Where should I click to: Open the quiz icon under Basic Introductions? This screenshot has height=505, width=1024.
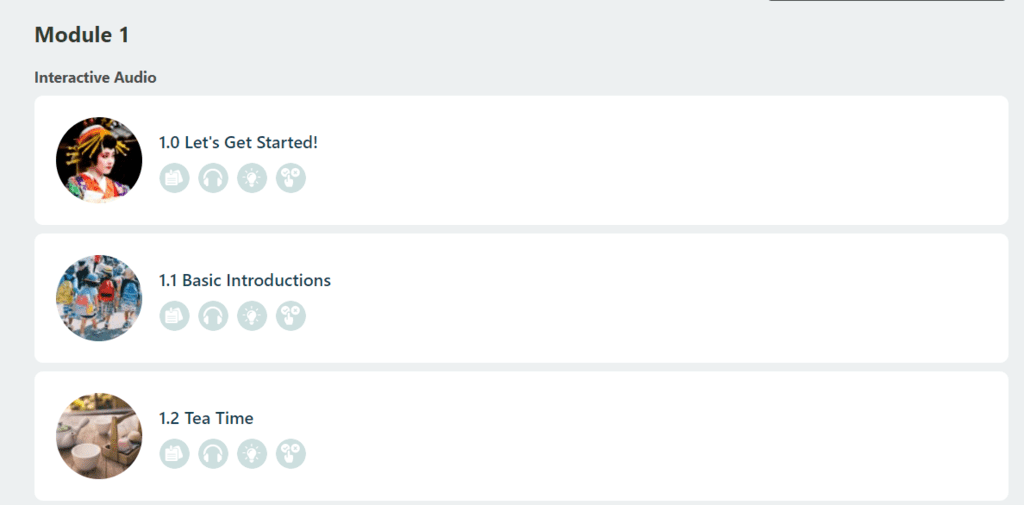(291, 316)
